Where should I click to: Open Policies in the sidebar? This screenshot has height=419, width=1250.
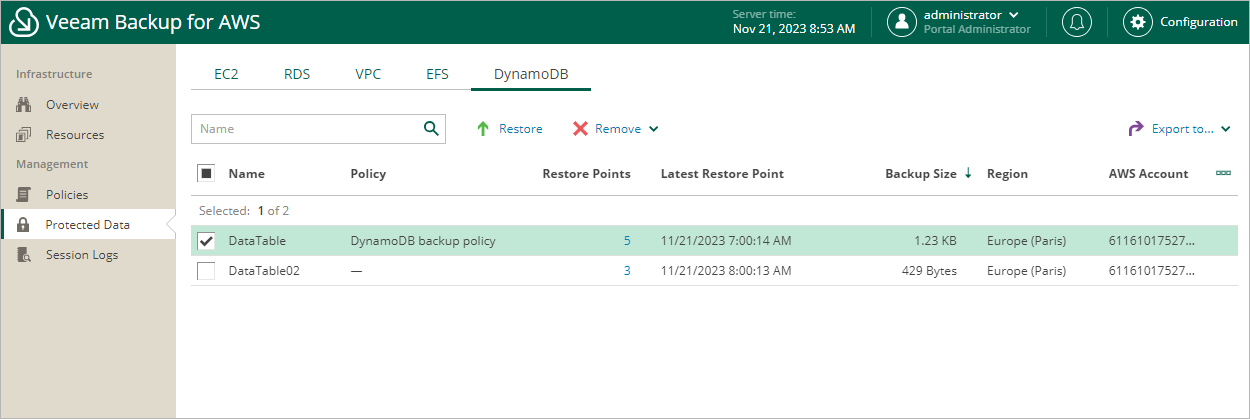[x=67, y=195]
